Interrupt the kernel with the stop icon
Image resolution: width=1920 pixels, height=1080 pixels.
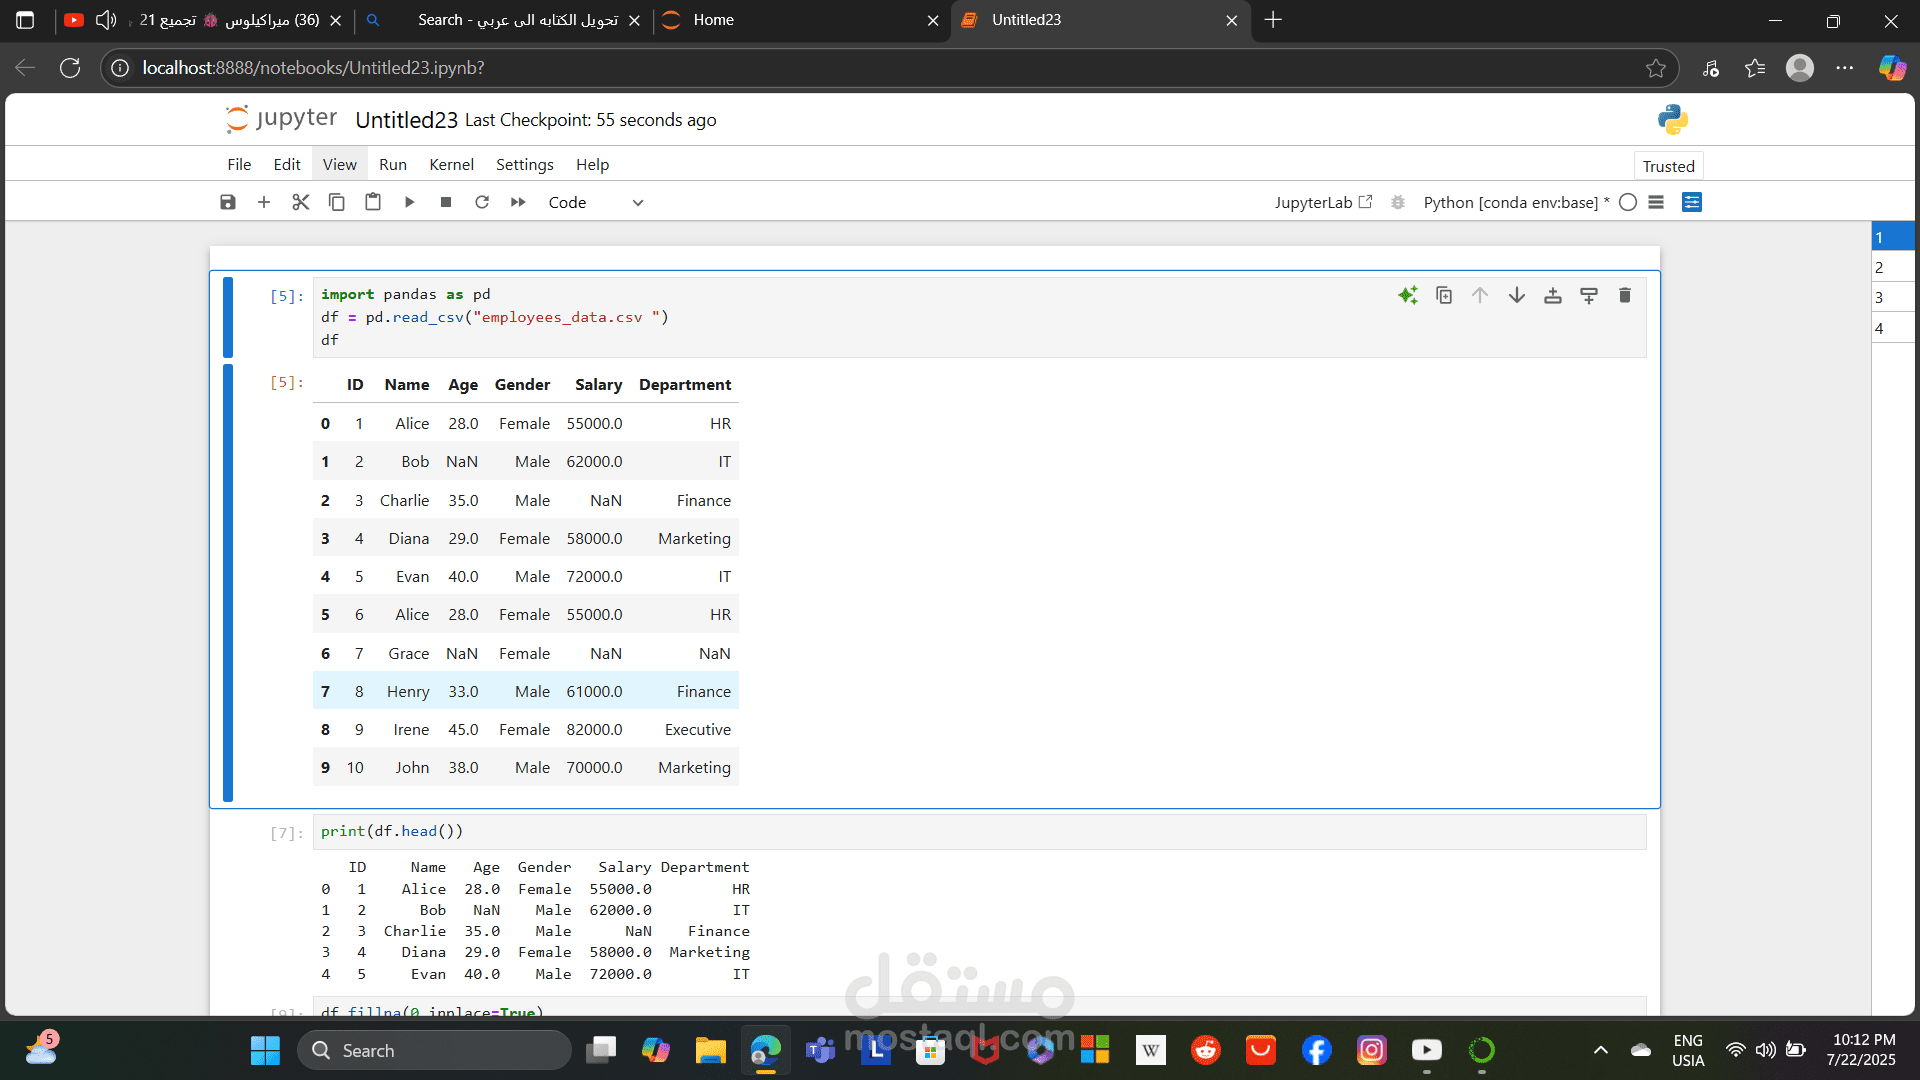(446, 202)
